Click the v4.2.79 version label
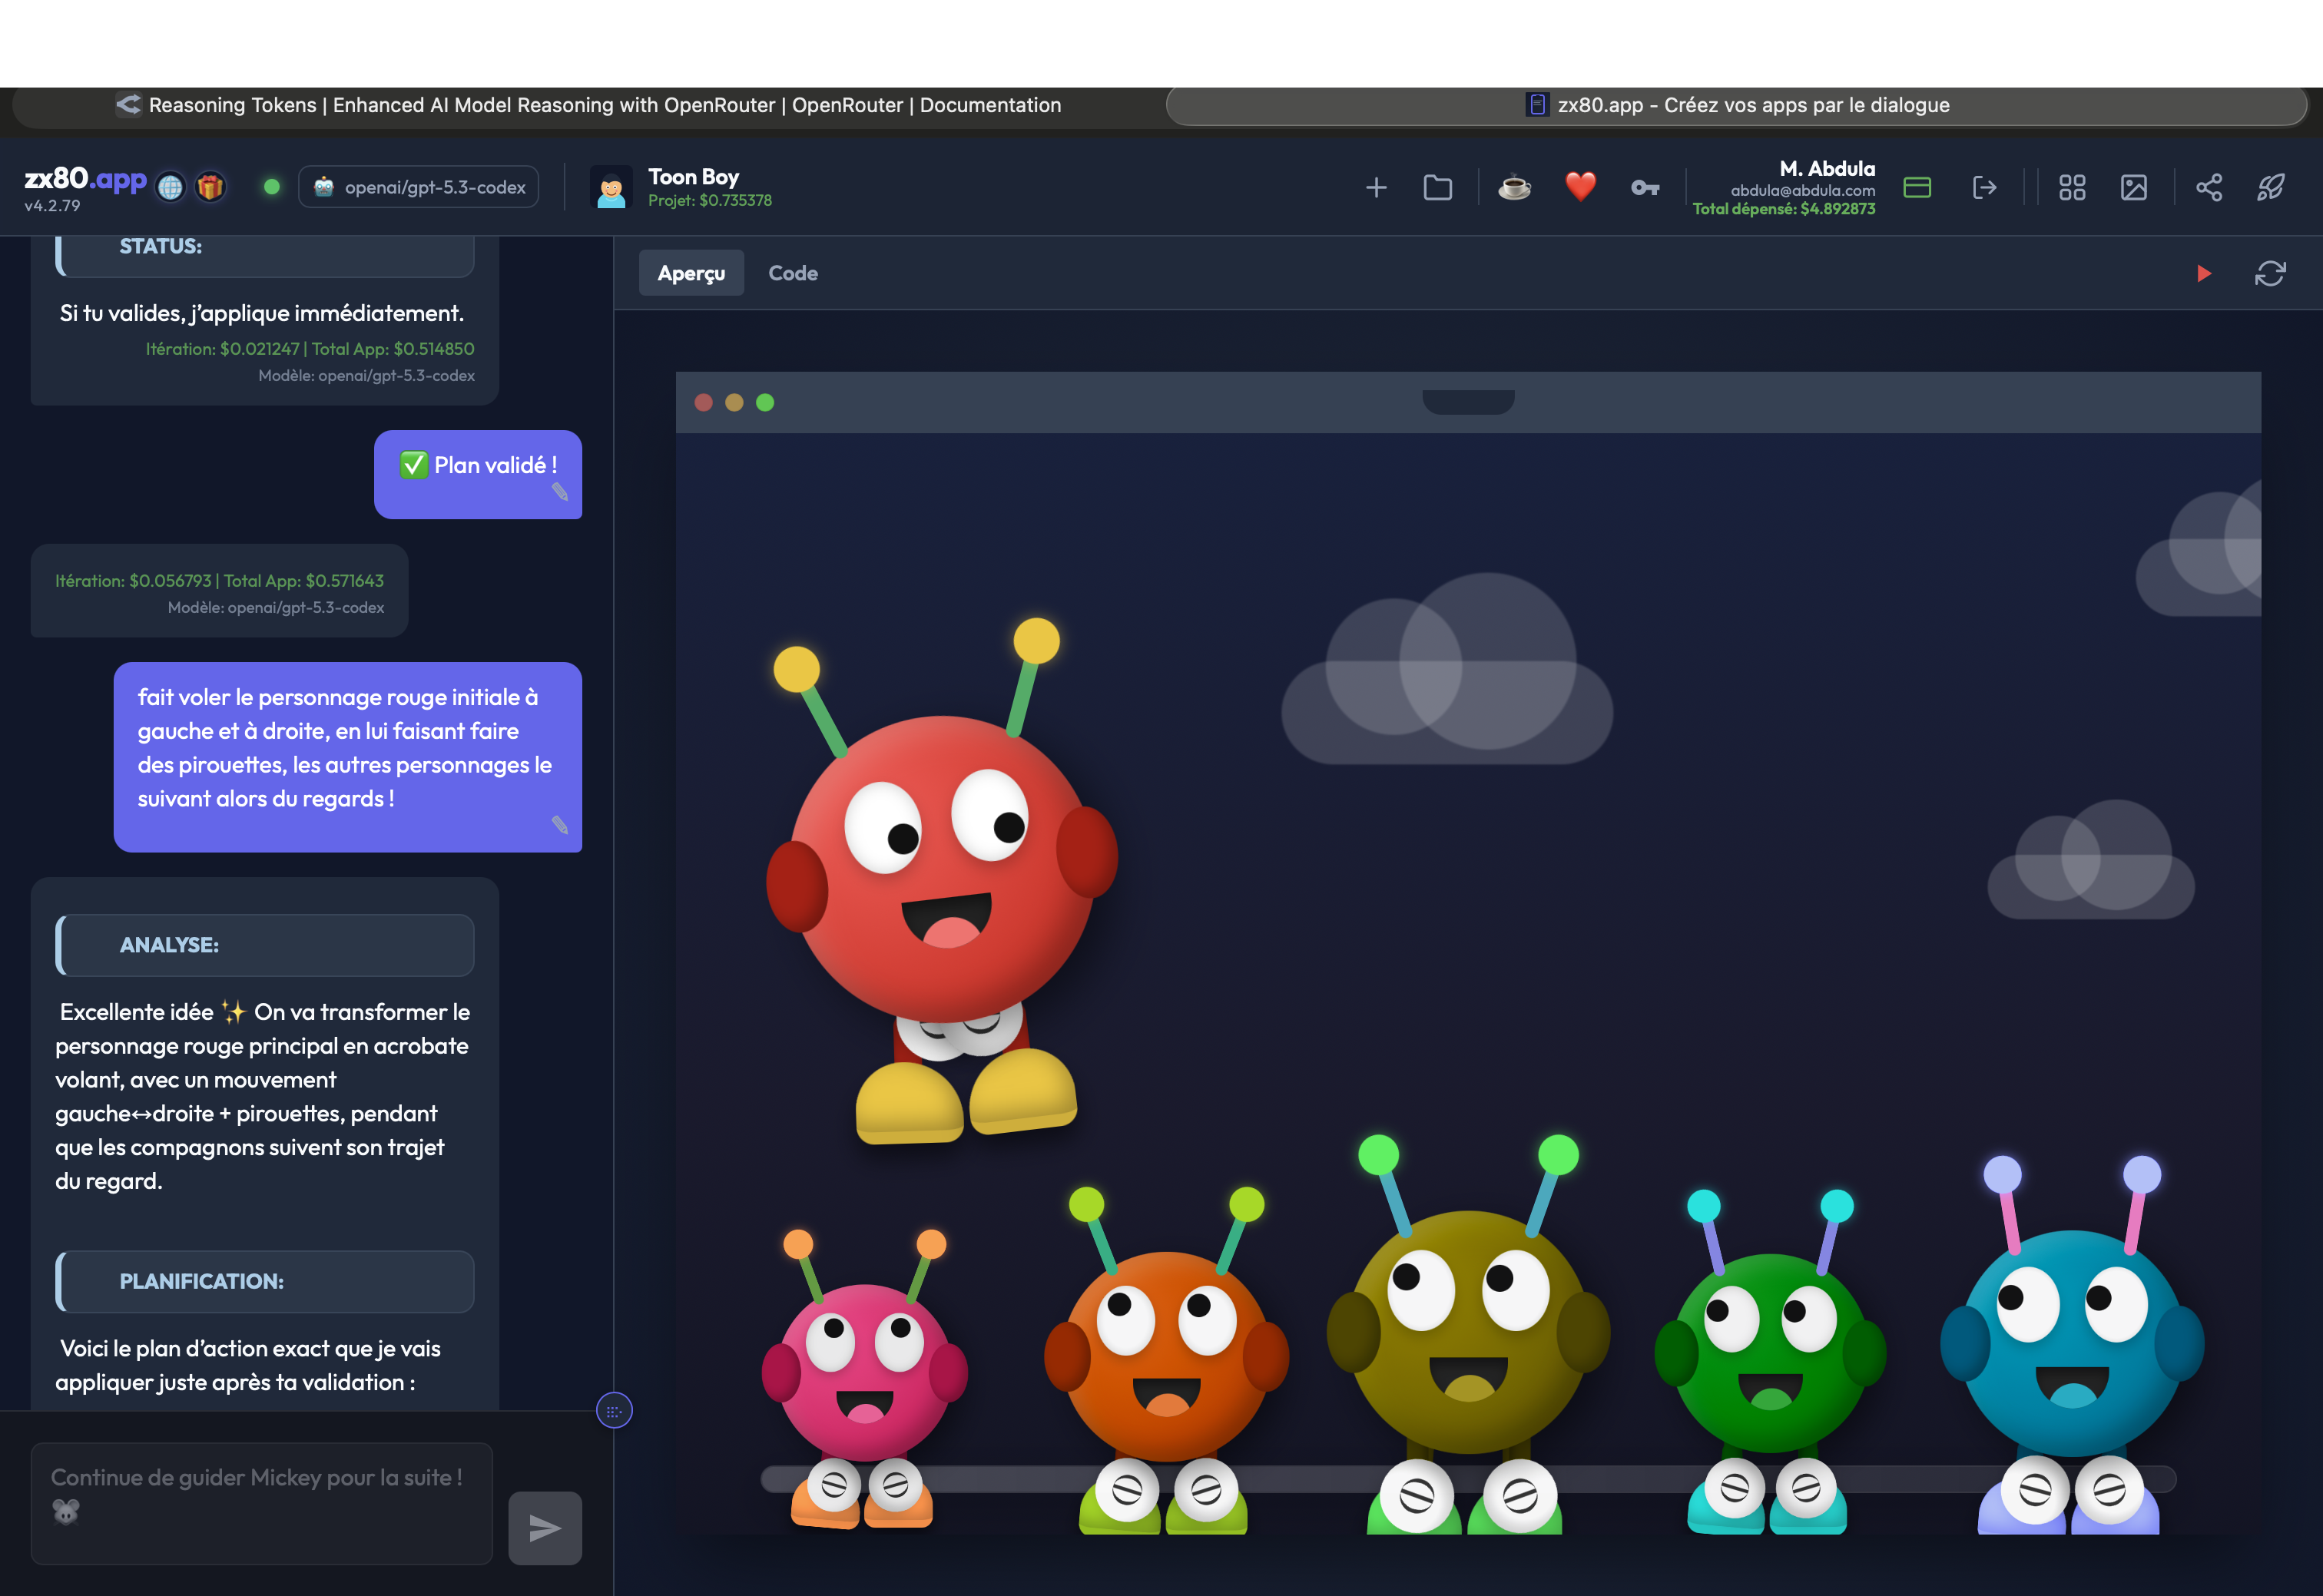 (x=52, y=206)
